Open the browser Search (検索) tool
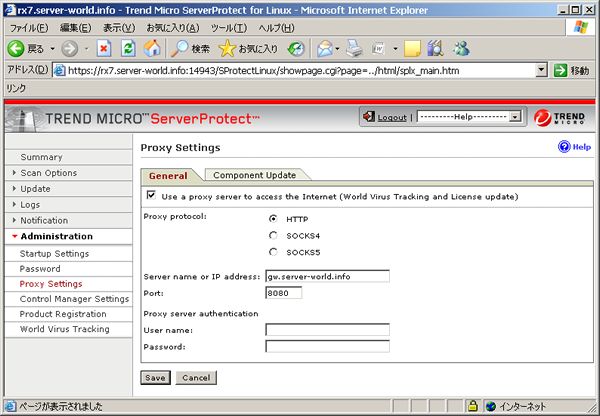Viewport: 600px width, 416px height. coord(189,48)
